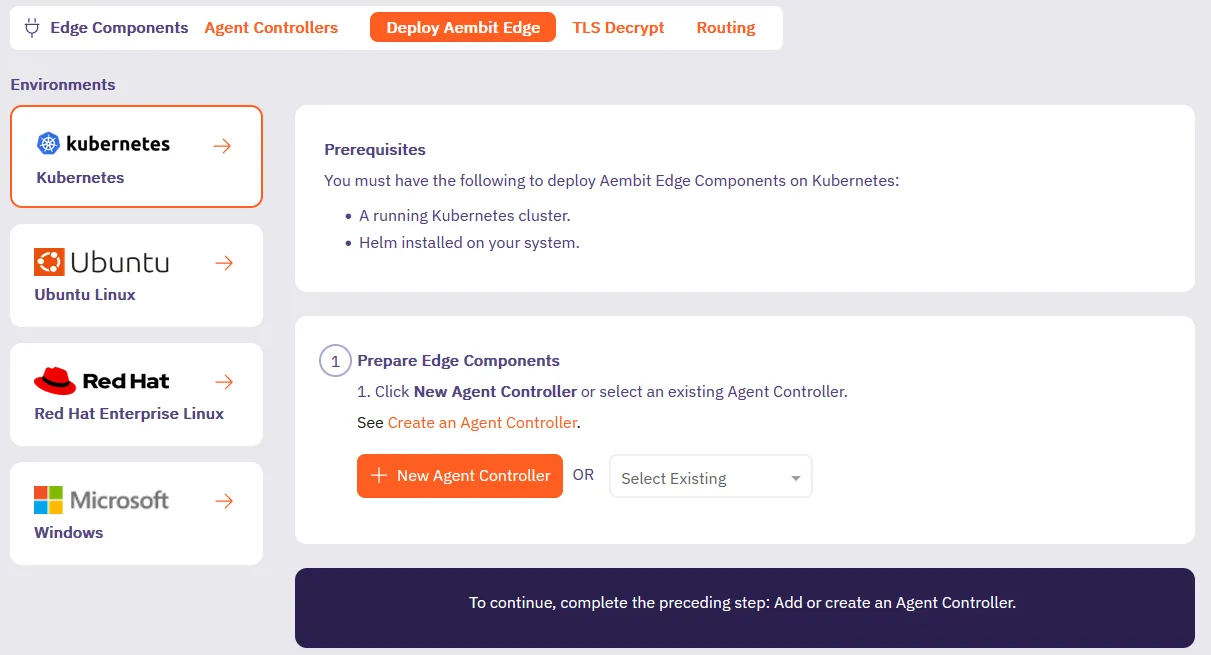Image resolution: width=1211 pixels, height=655 pixels.
Task: Click the arrow on Ubuntu Linux card
Action: tap(224, 263)
